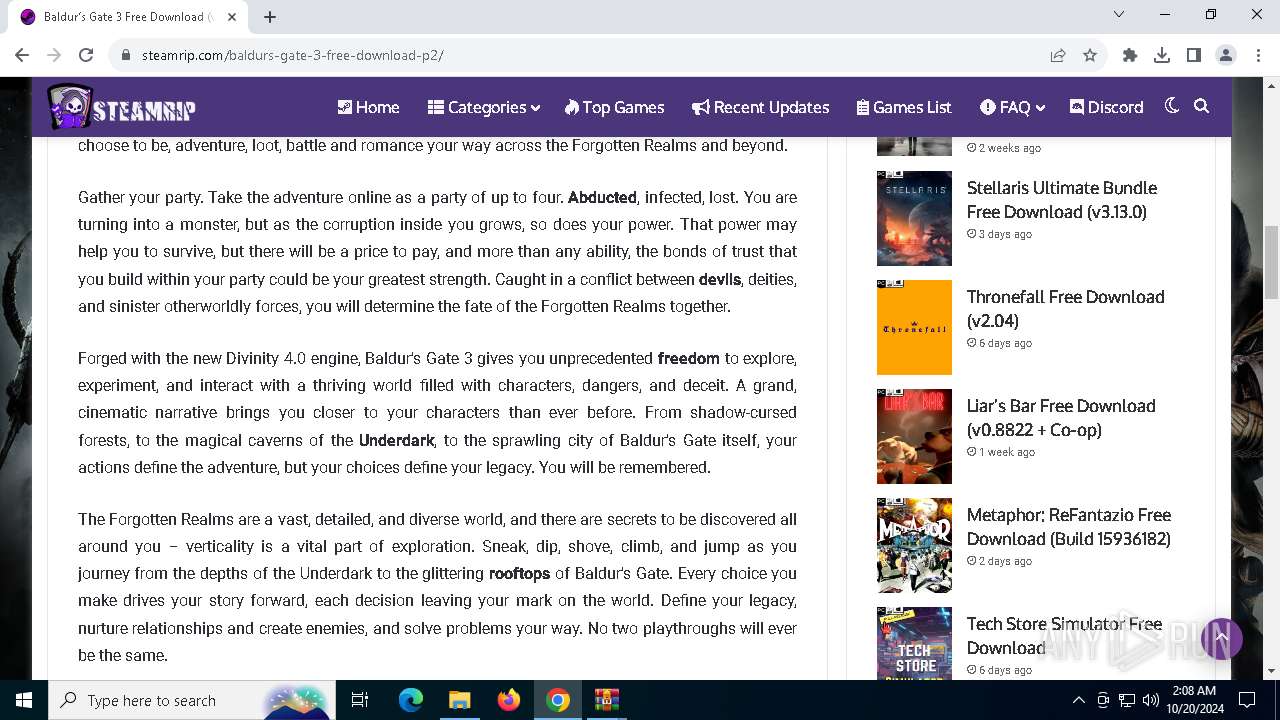
Task: Launch Firefox from taskbar
Action: click(x=508, y=700)
